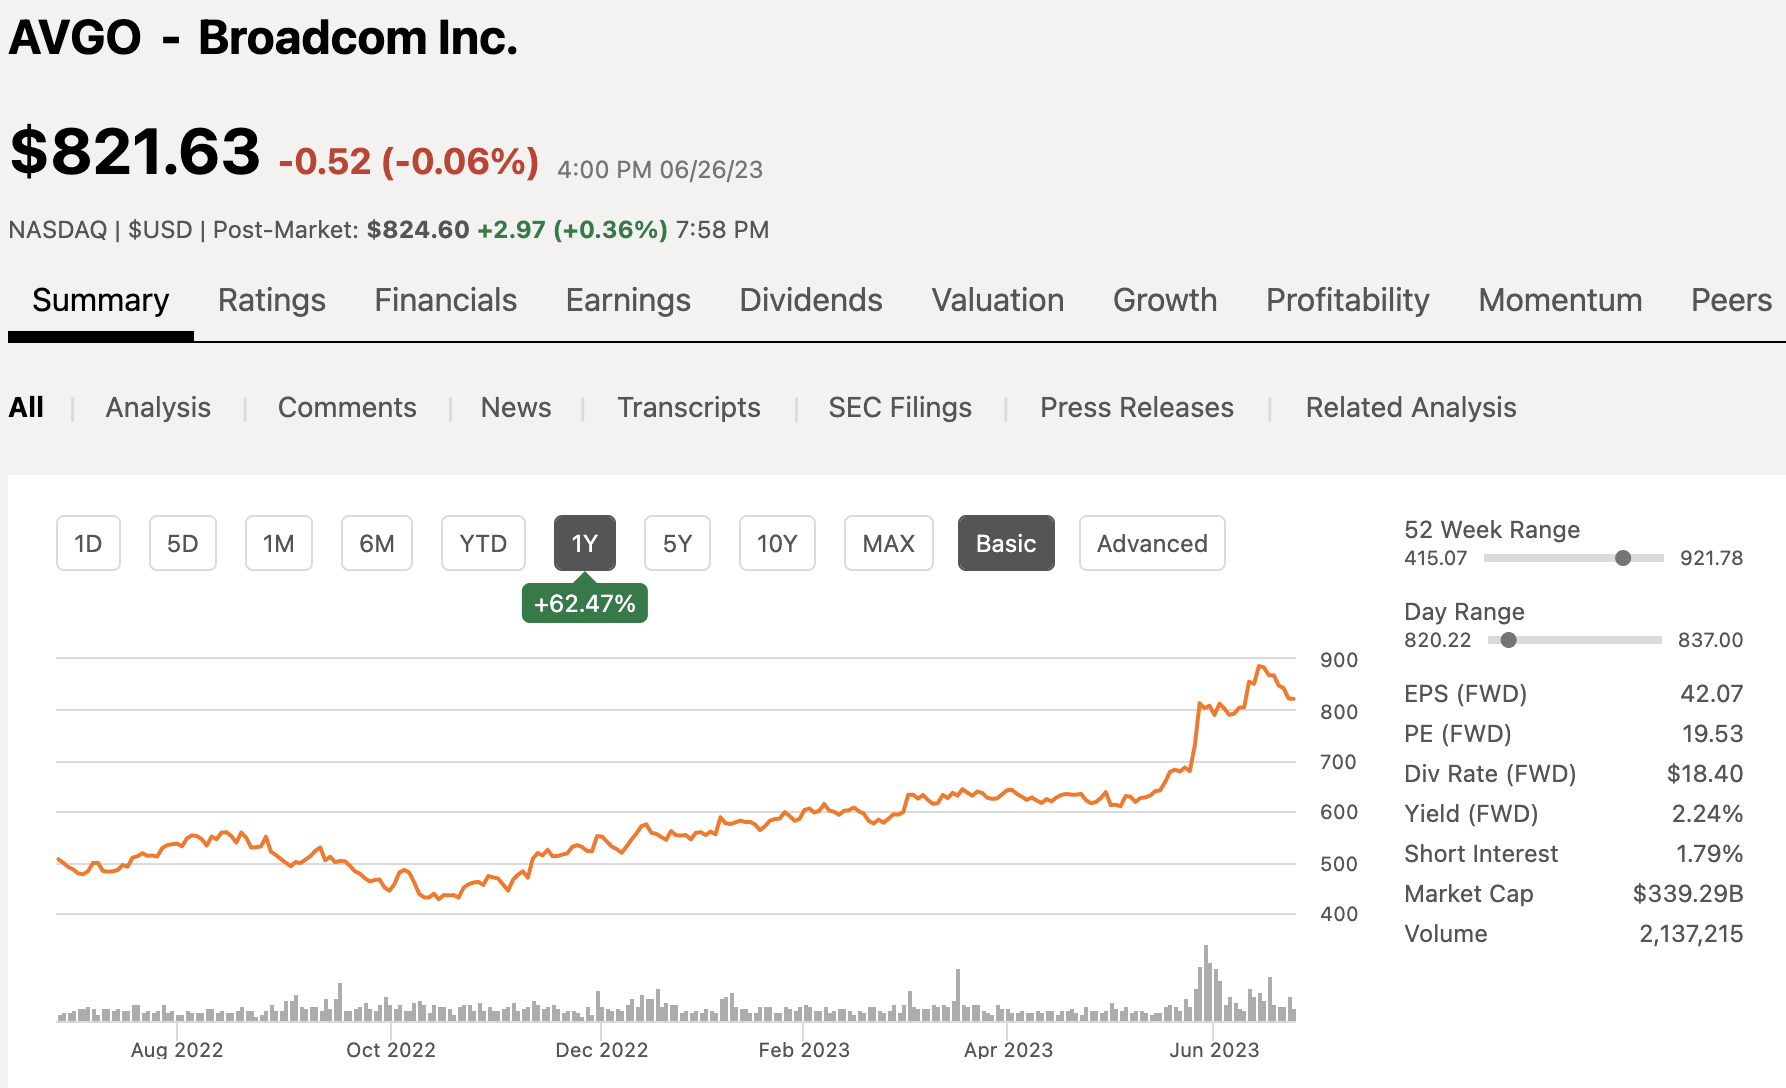Show only Analysis articles
This screenshot has height=1088, width=1786.
pos(158,407)
